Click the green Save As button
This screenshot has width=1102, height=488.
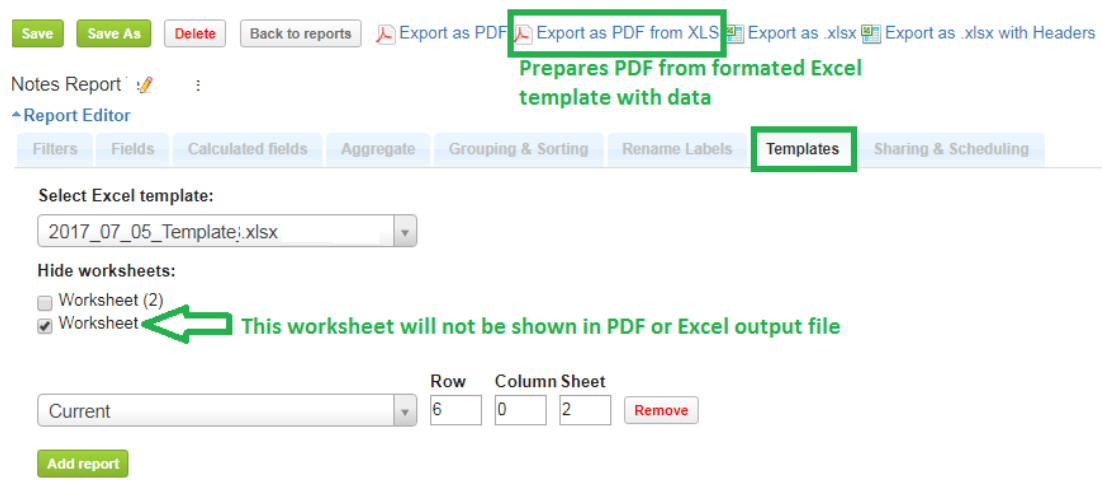114,34
